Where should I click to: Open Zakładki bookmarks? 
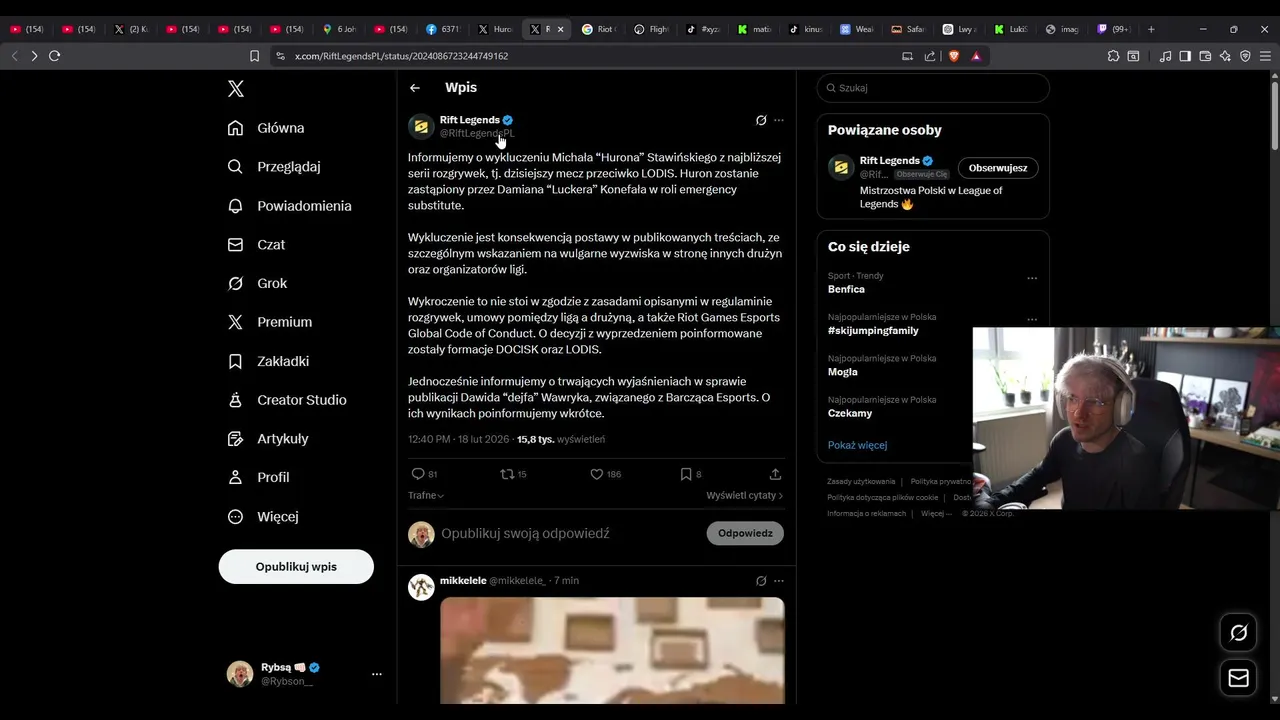coord(268,361)
